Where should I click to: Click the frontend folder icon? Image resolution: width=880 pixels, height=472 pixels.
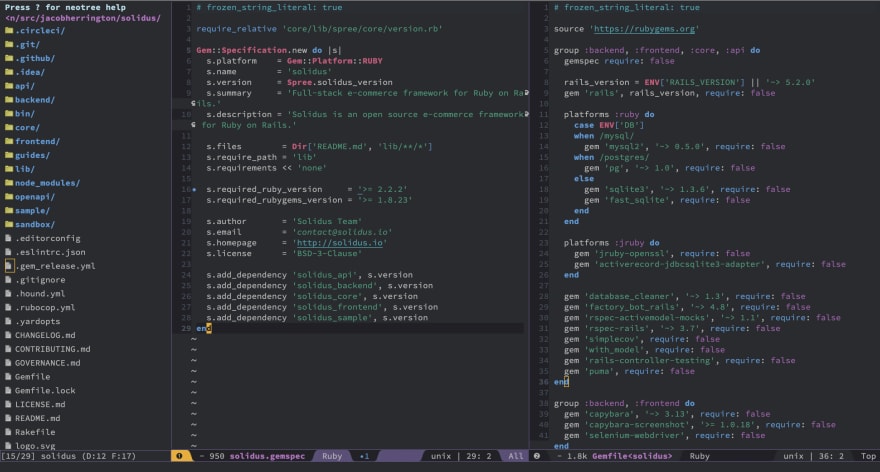[x=9, y=141]
